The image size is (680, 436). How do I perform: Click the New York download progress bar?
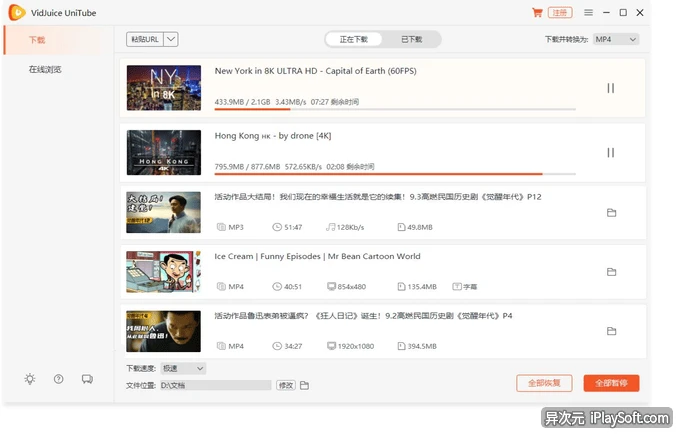point(395,109)
